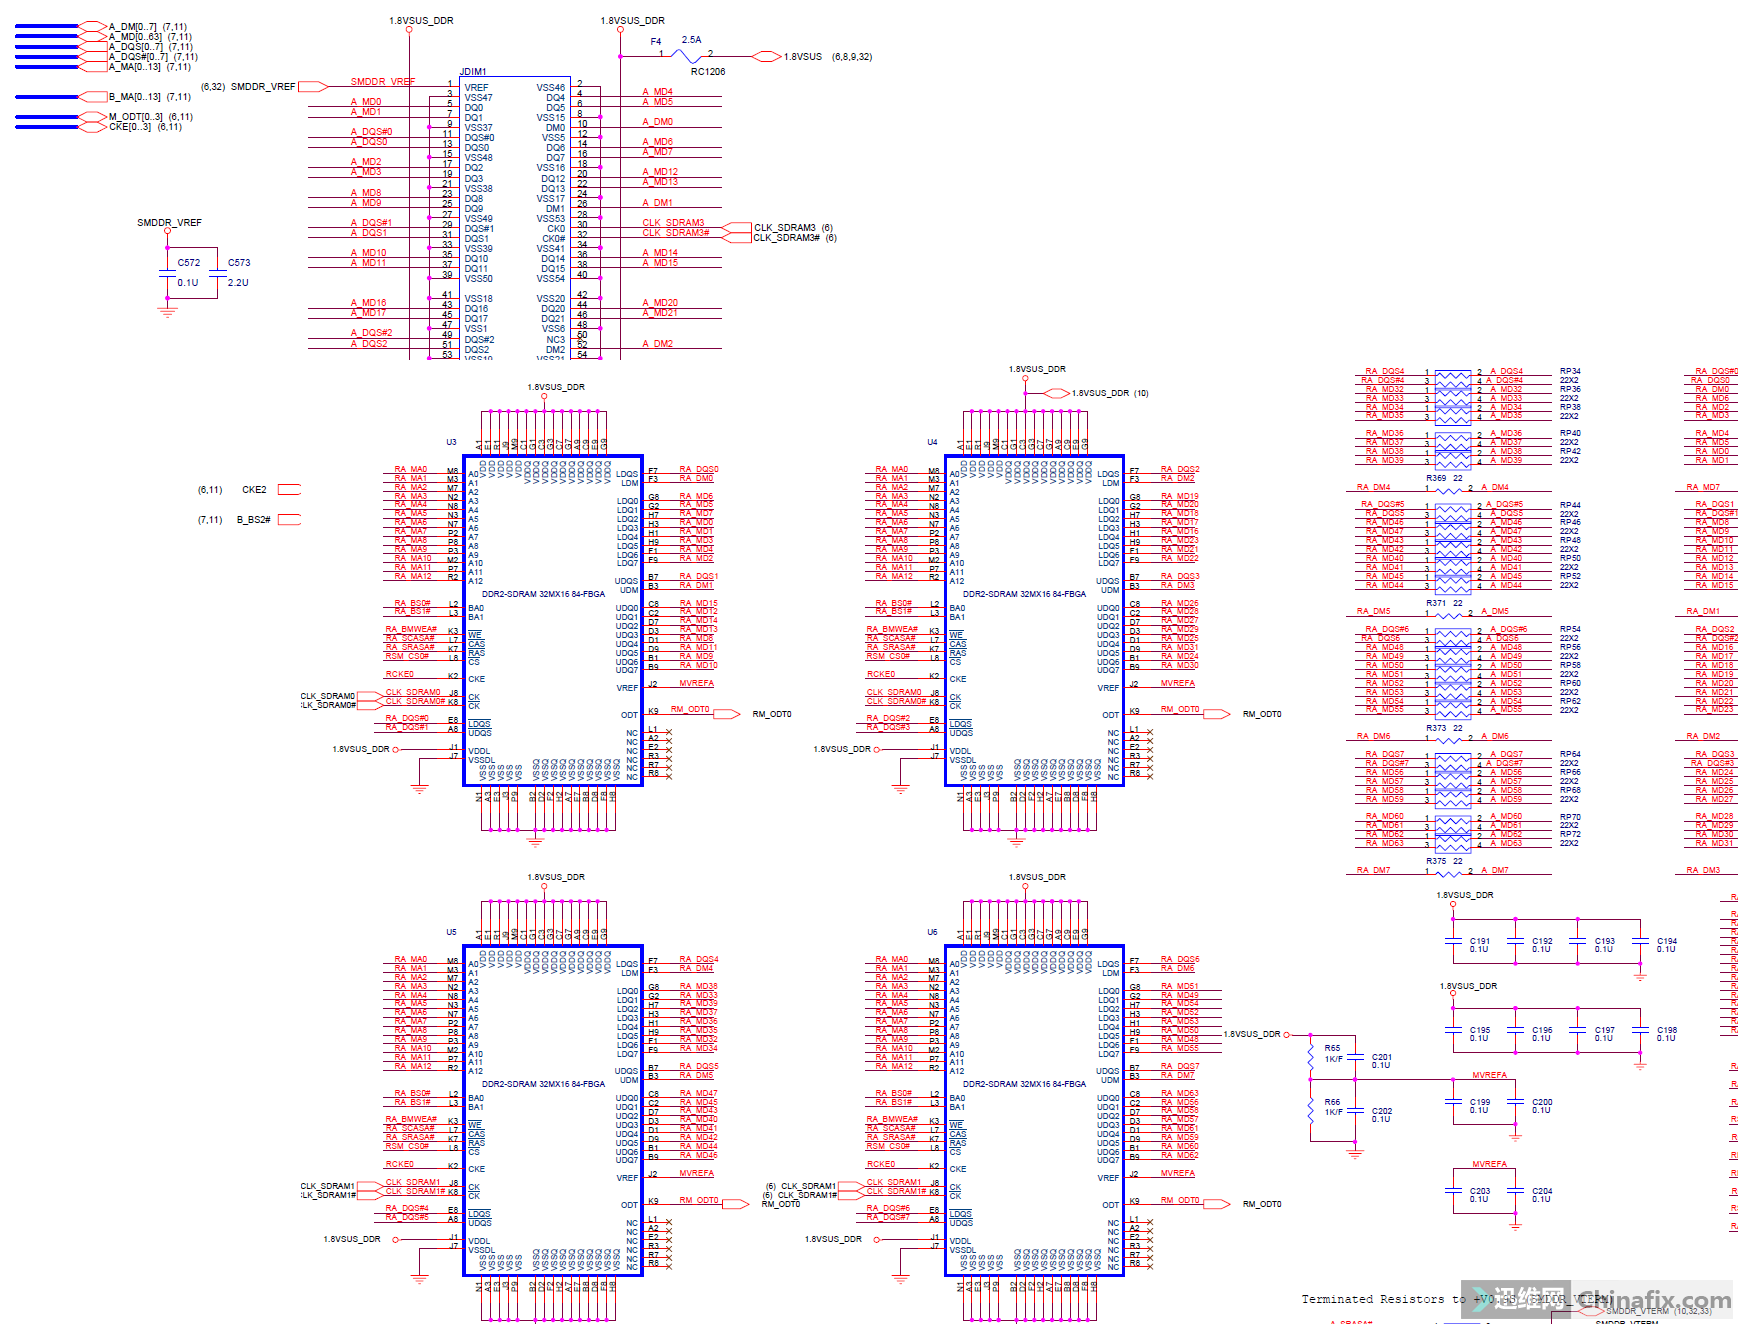
Task: Select the RP72 resistor pack label
Action: (1570, 834)
